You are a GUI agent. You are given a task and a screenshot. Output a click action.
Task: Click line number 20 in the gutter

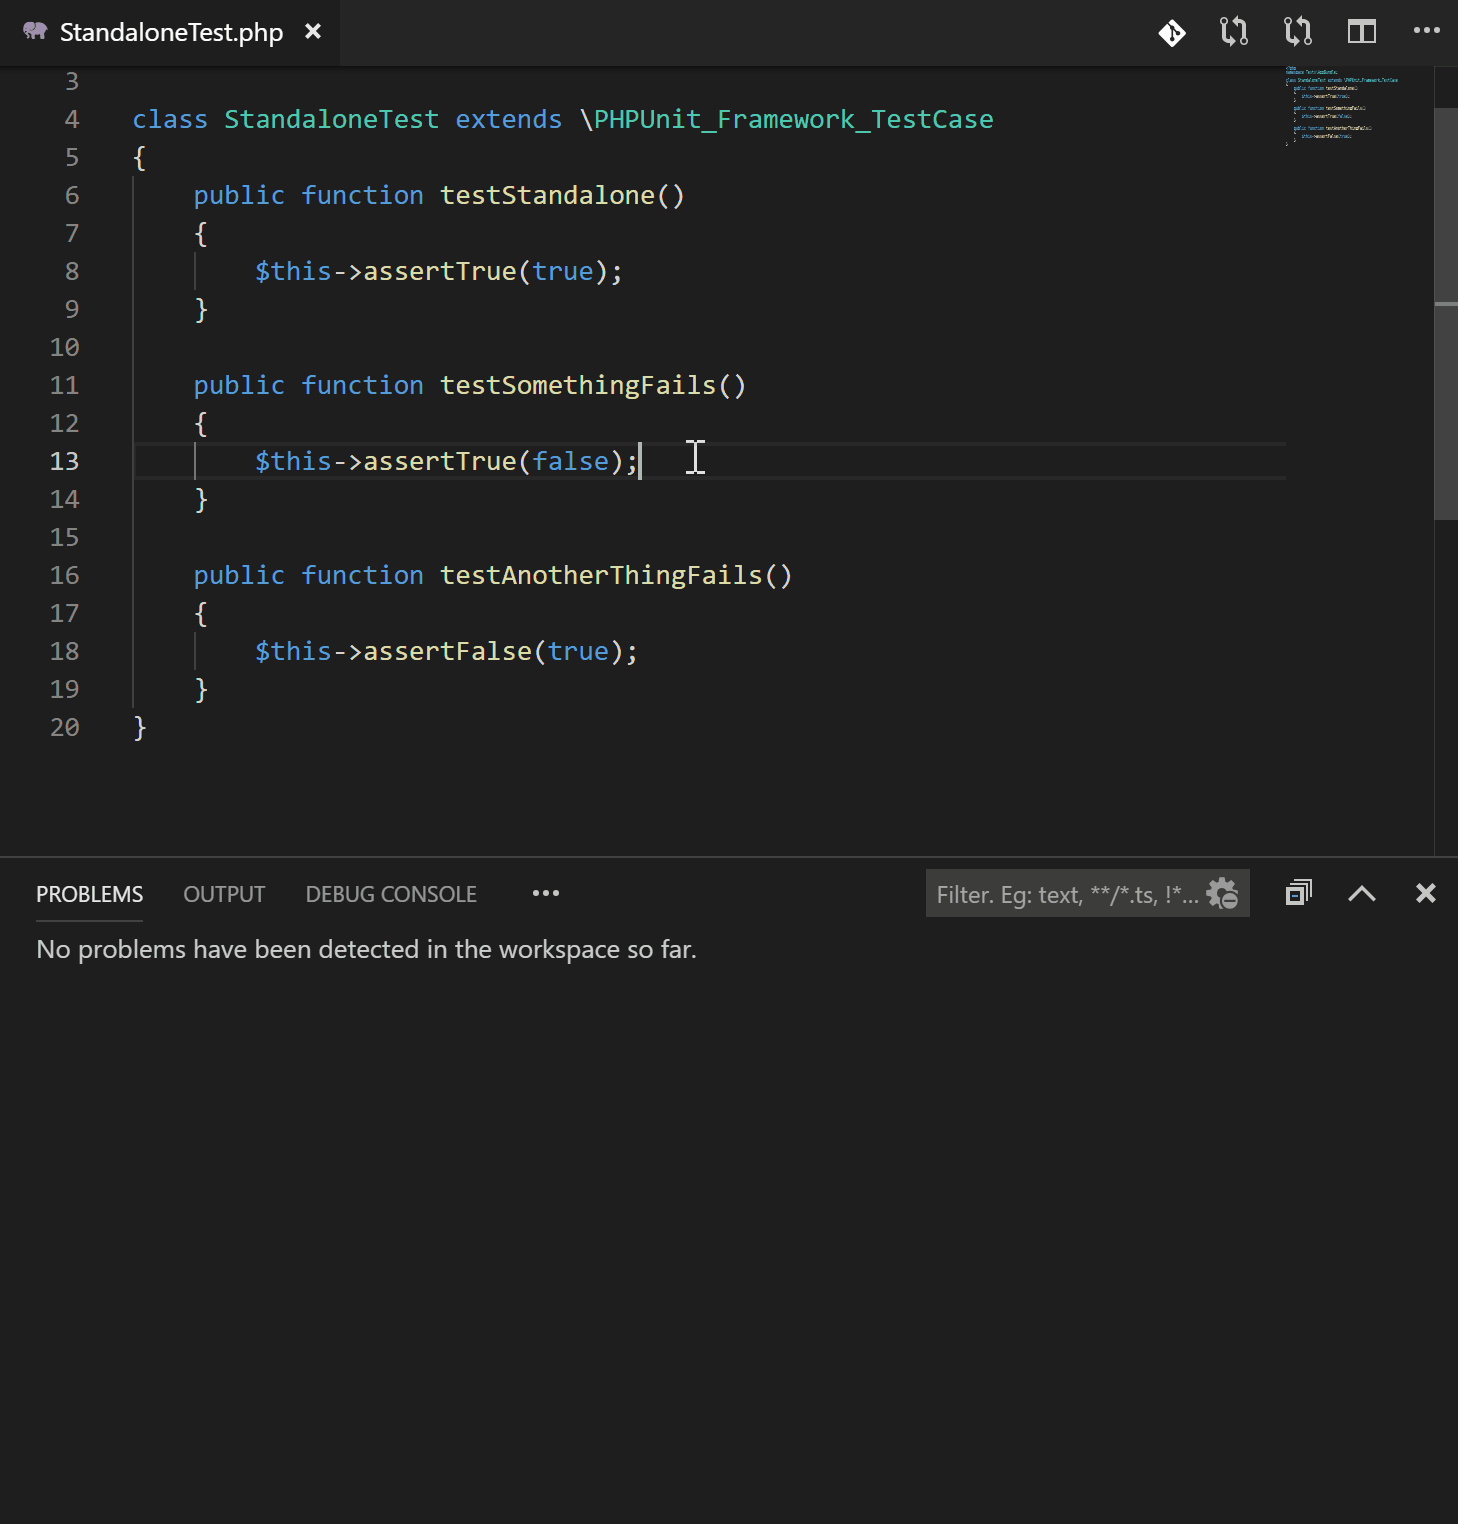tap(64, 727)
